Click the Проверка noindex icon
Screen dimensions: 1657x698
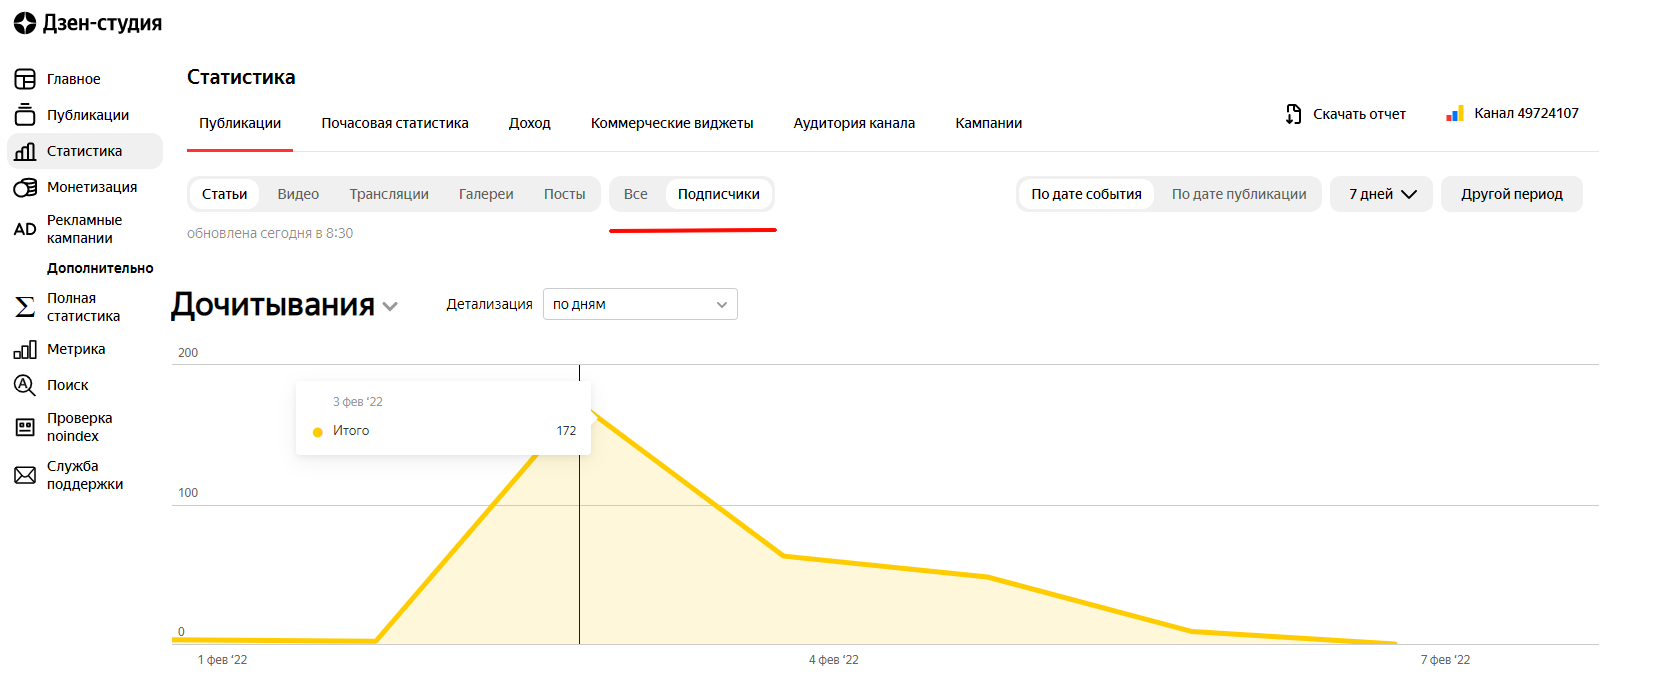coord(25,427)
